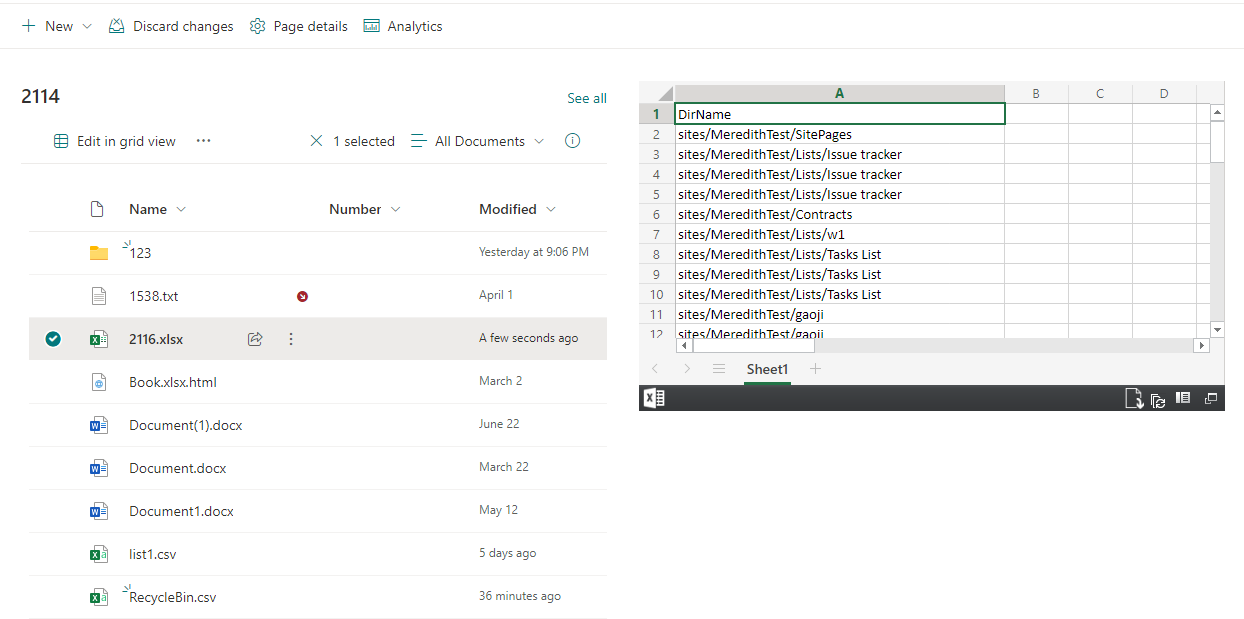Image resolution: width=1244 pixels, height=619 pixels.
Task: Click the Word icon for Document(1).docx
Action: pos(98,425)
